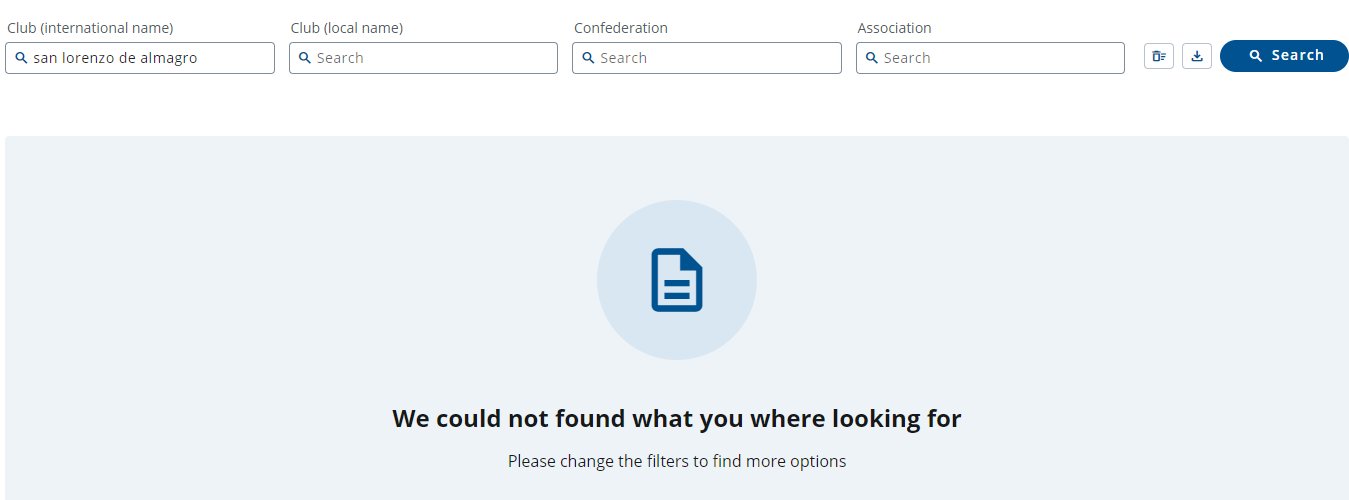Click magnifier icon in Club international name field
The image size is (1349, 500).
(x=21, y=58)
